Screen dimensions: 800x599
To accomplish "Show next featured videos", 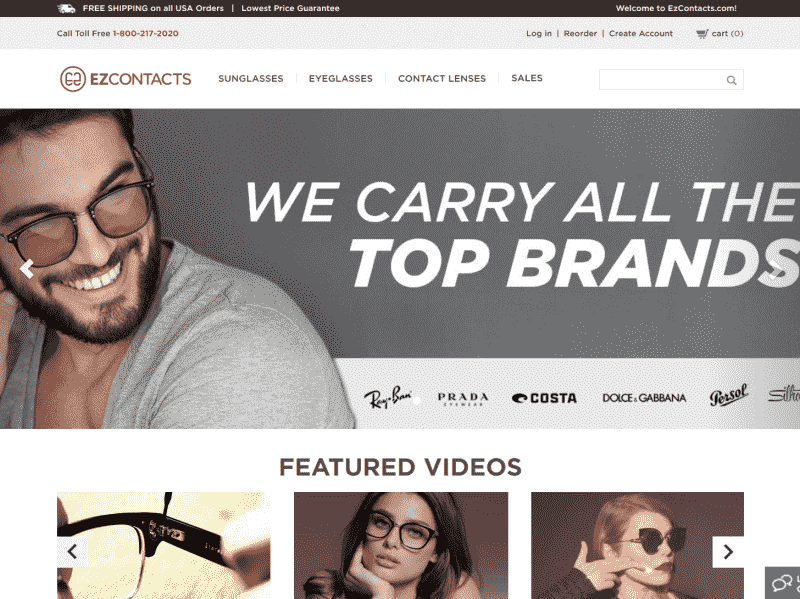I will coord(728,552).
